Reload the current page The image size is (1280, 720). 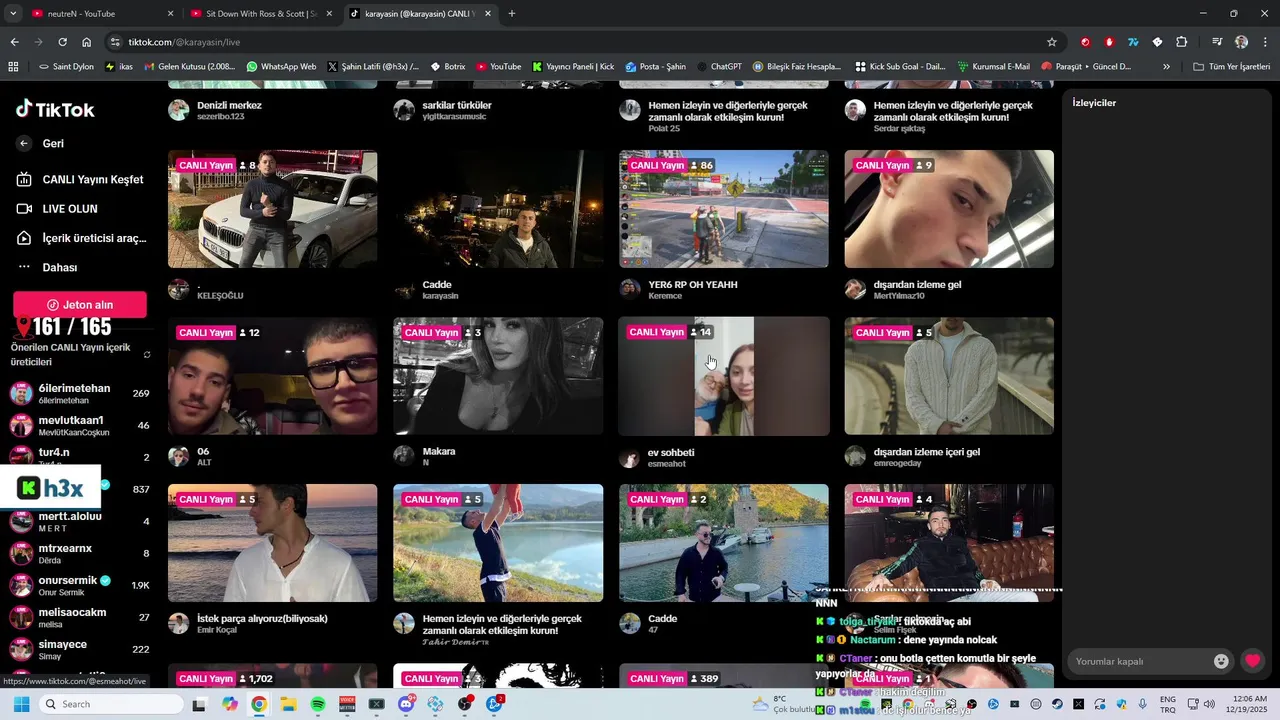click(x=62, y=42)
